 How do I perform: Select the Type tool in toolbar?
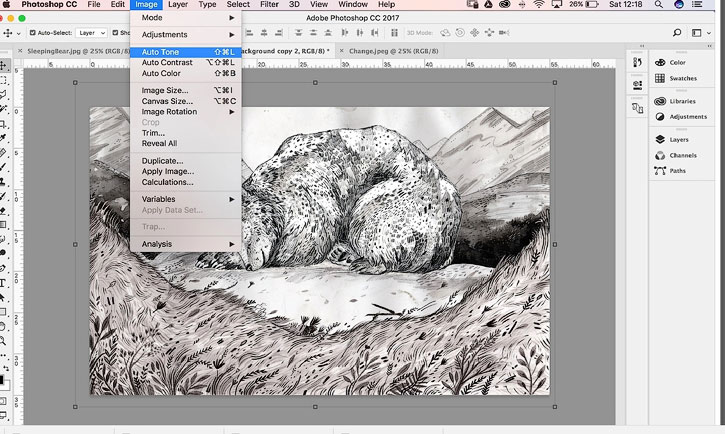(x=3, y=283)
